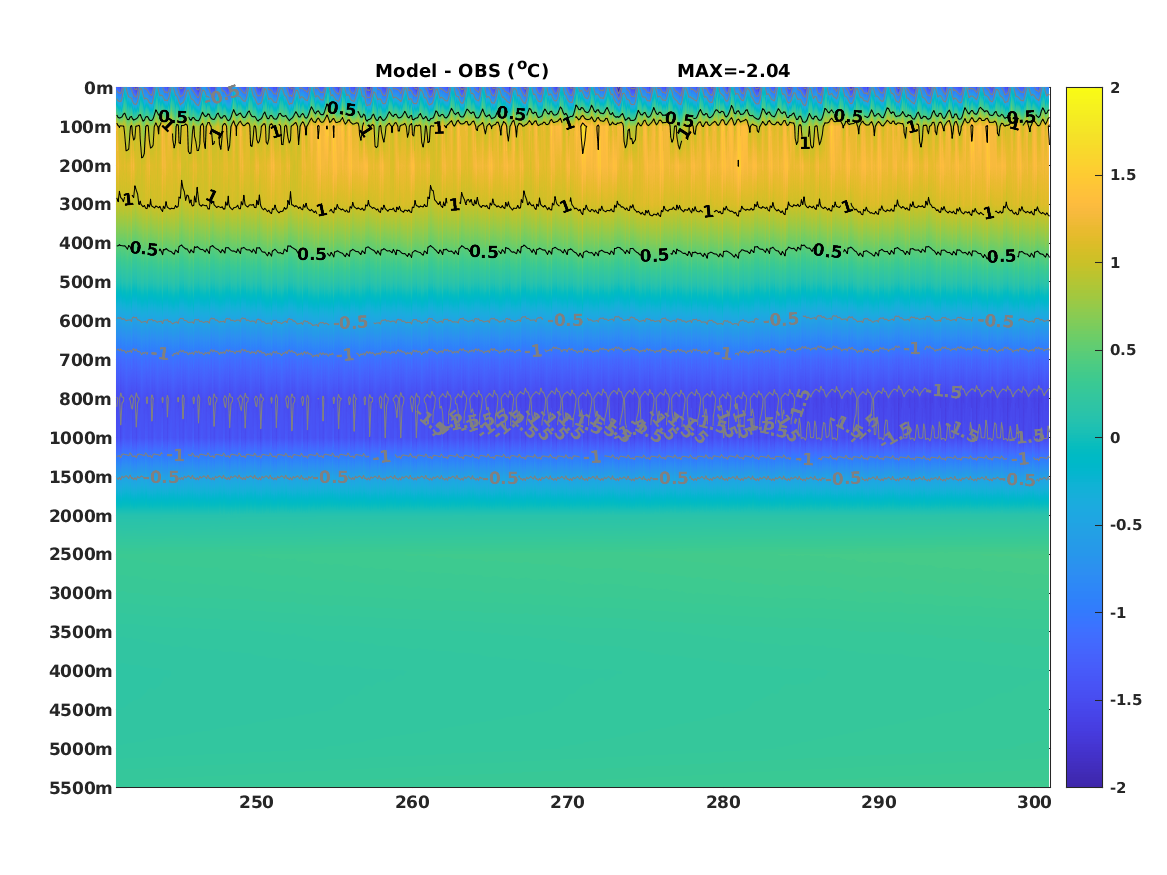Screen dimensions: 1167x875
Task: Select the "3000m" depth axis label
Action: 81,593
